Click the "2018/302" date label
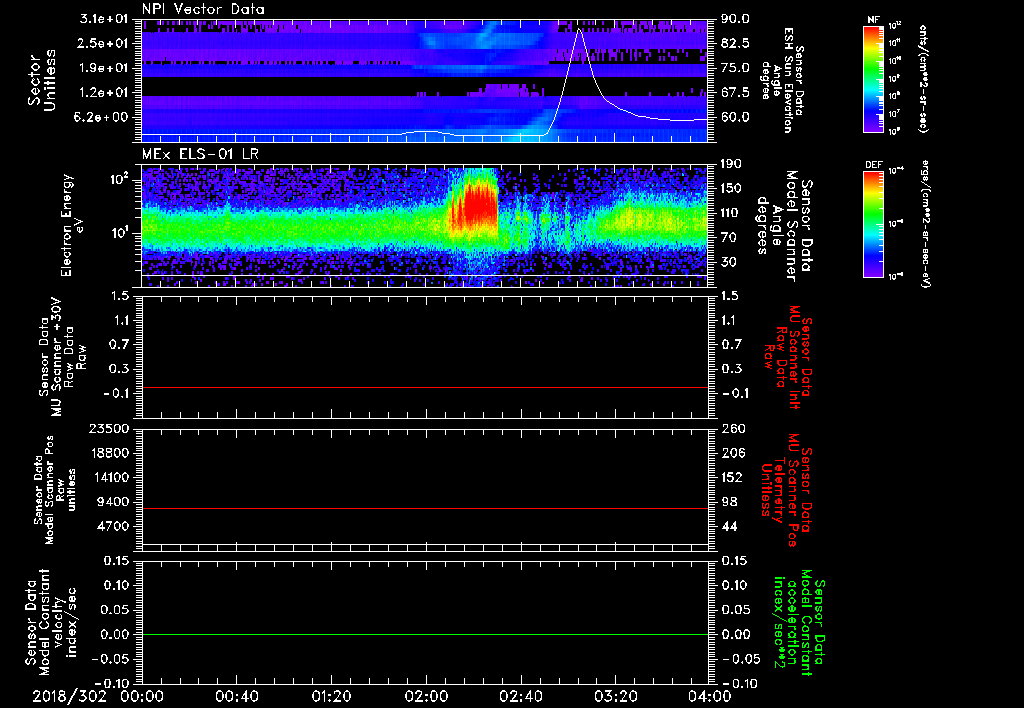The width and height of the screenshot is (1024, 708). coord(69,696)
